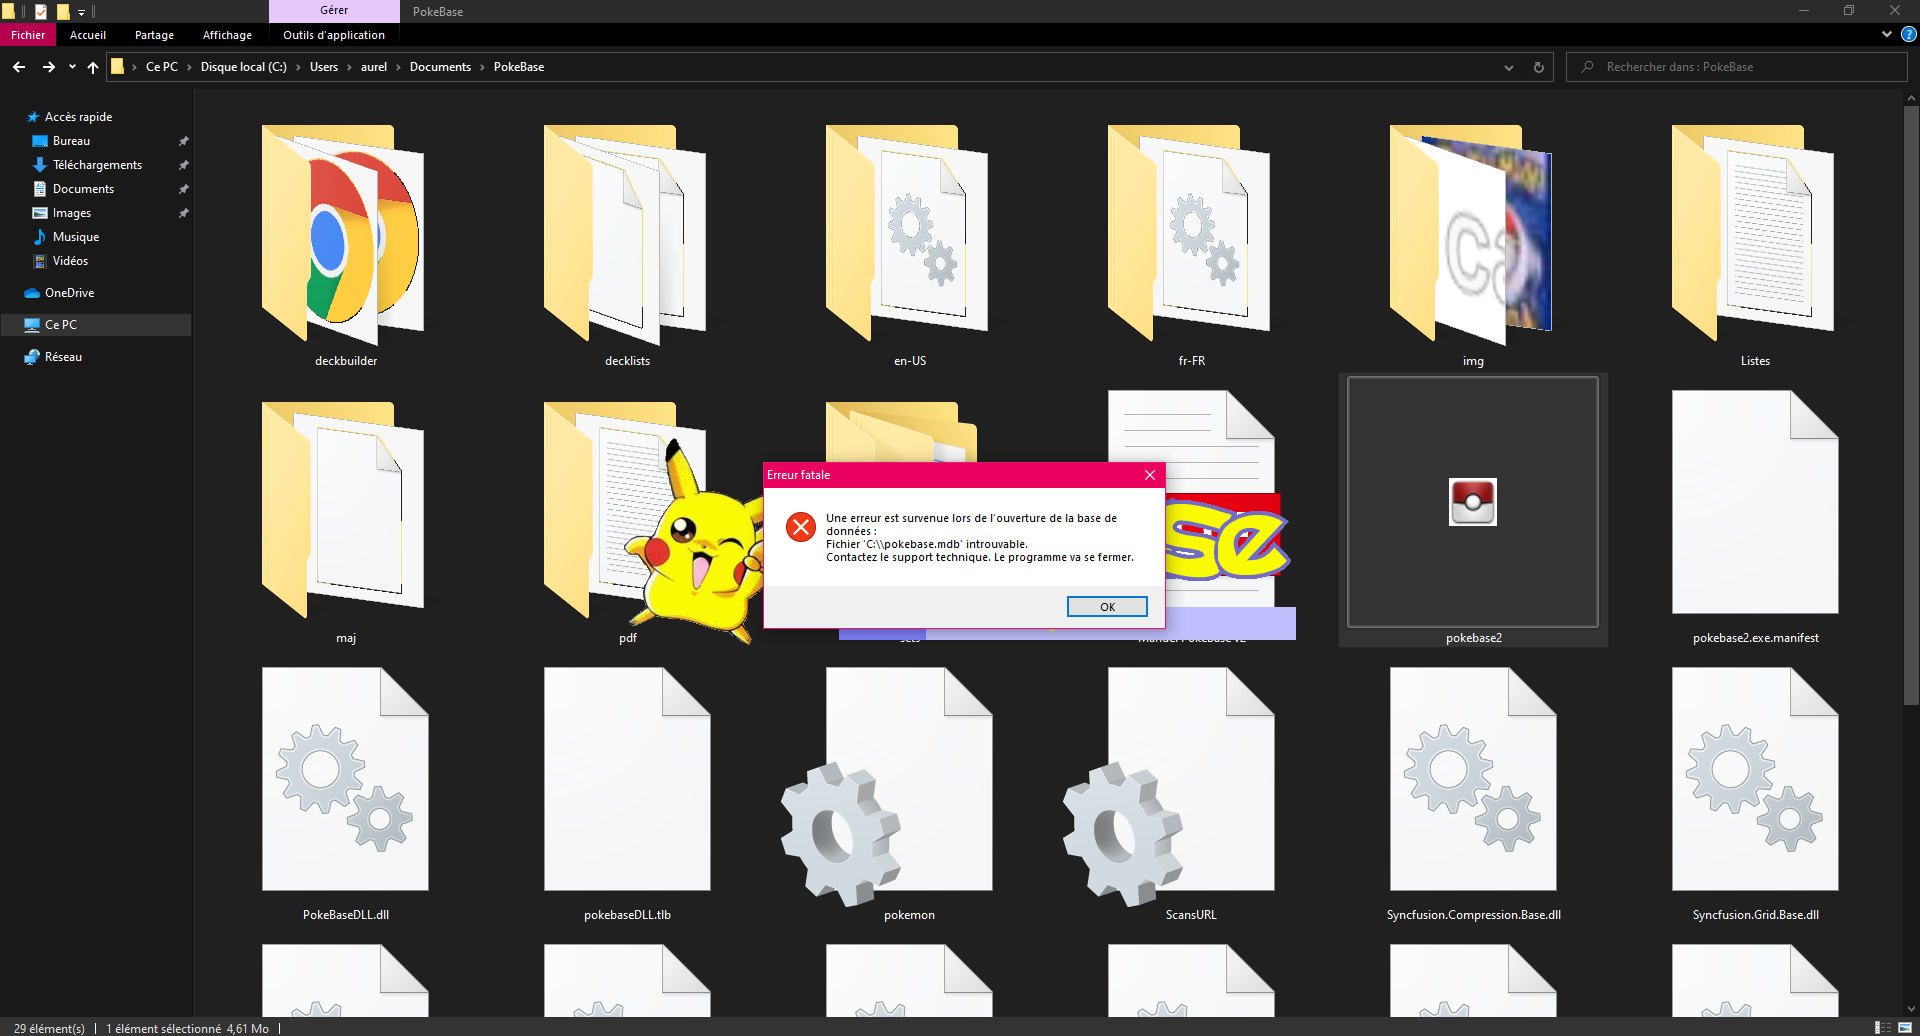Click OK in the Erreur fatale dialog
Viewport: 1920px width, 1036px height.
[x=1106, y=607]
